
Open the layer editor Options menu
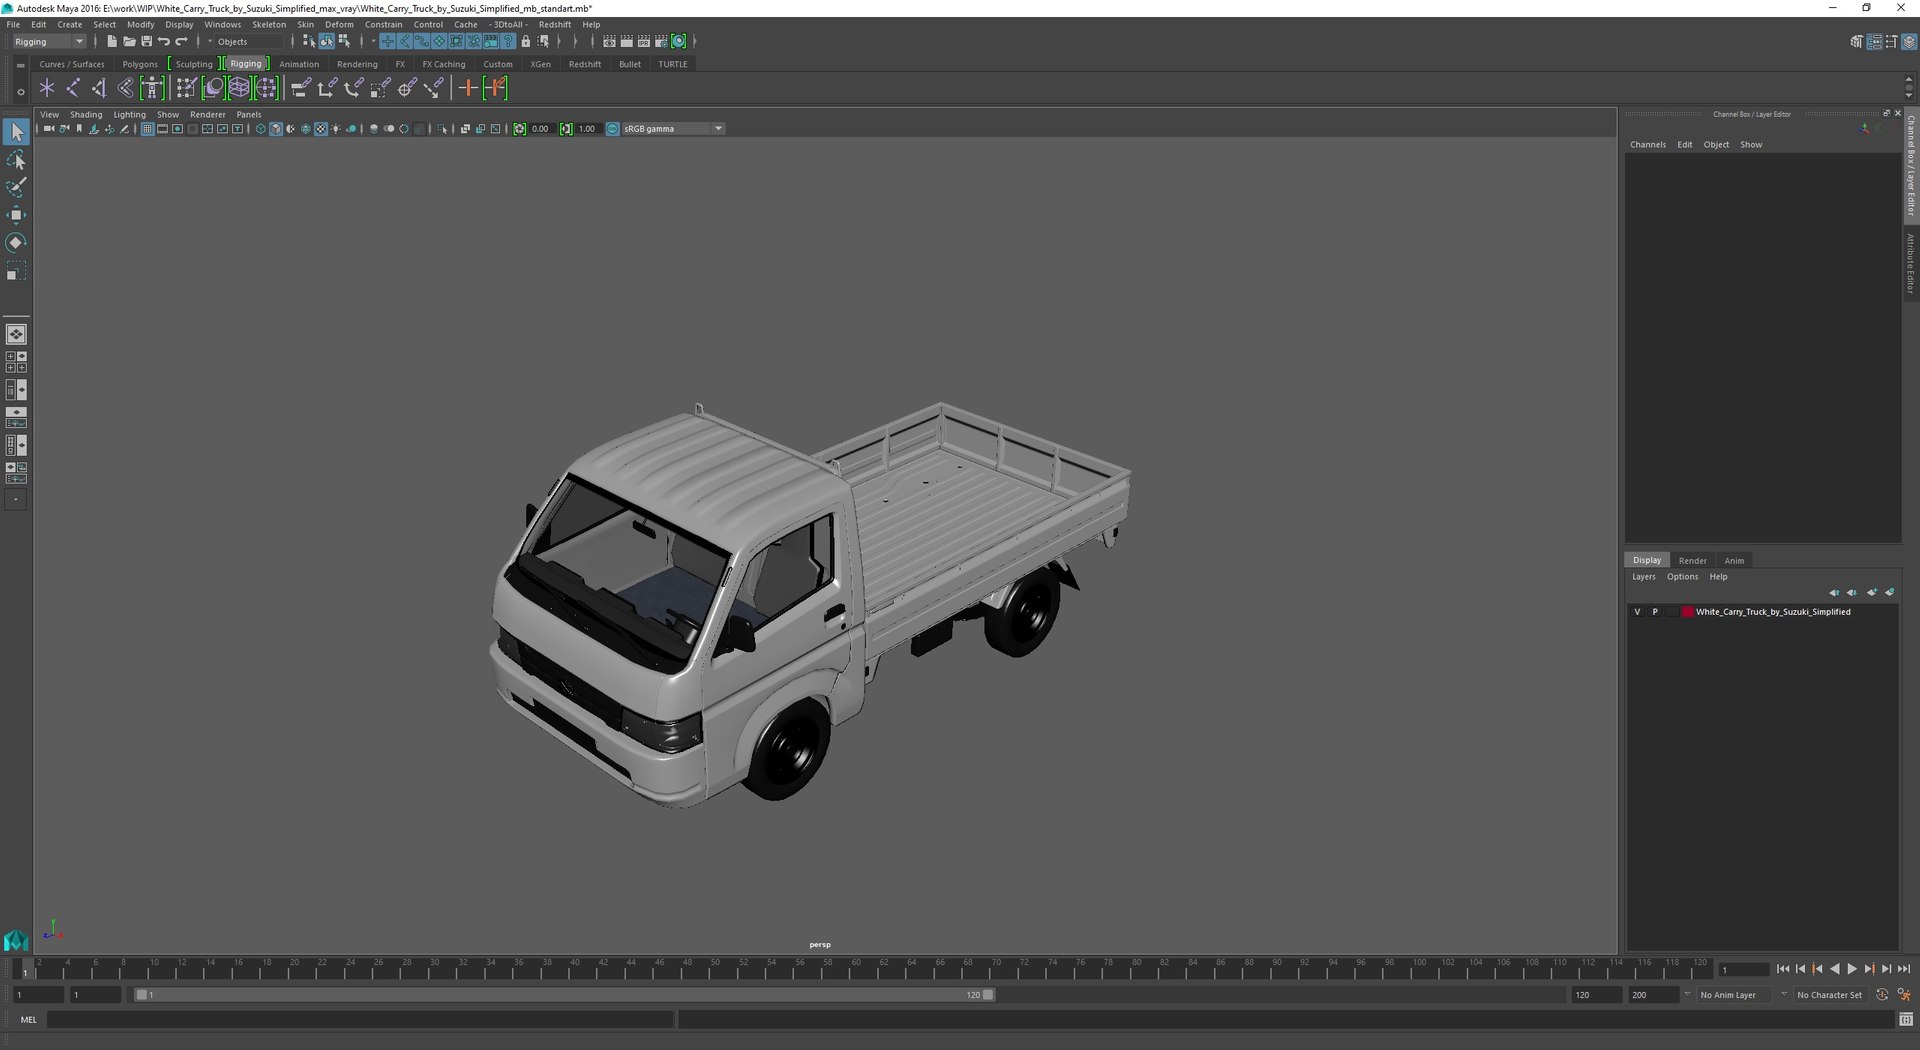click(1682, 577)
